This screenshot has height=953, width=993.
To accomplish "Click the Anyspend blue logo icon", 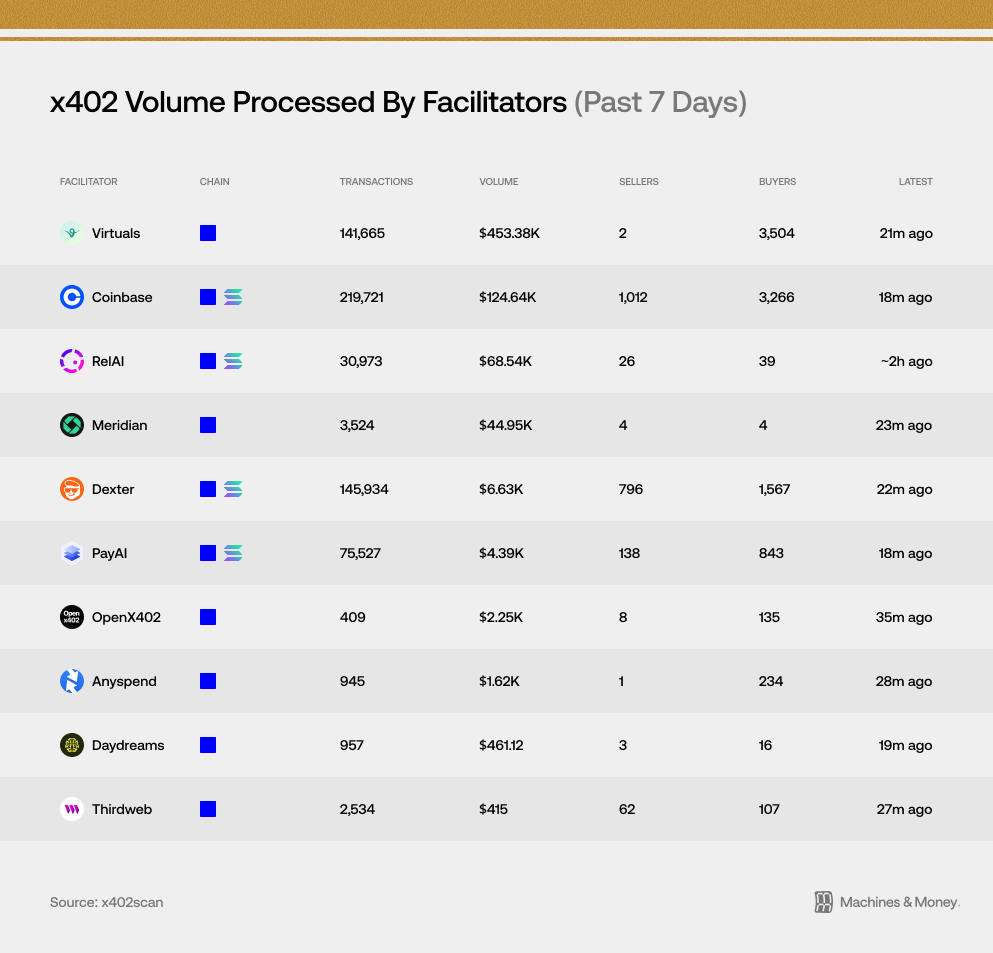I will pos(72,681).
